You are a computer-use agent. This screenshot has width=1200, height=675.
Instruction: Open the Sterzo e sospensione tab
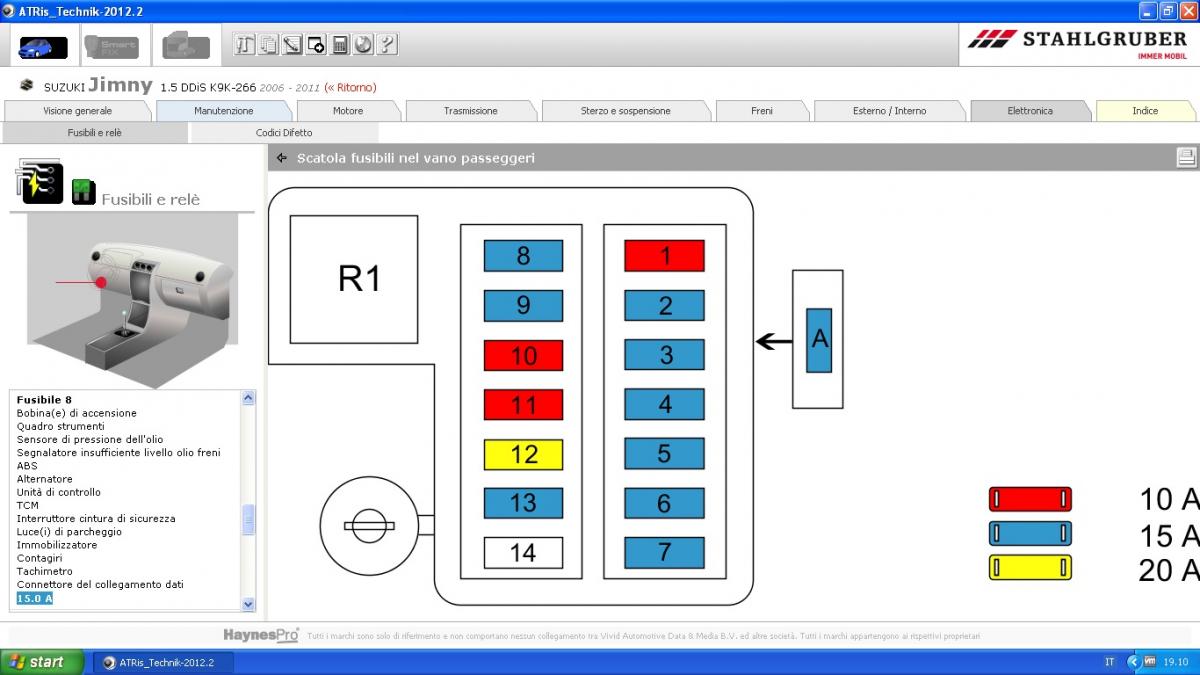(x=626, y=111)
